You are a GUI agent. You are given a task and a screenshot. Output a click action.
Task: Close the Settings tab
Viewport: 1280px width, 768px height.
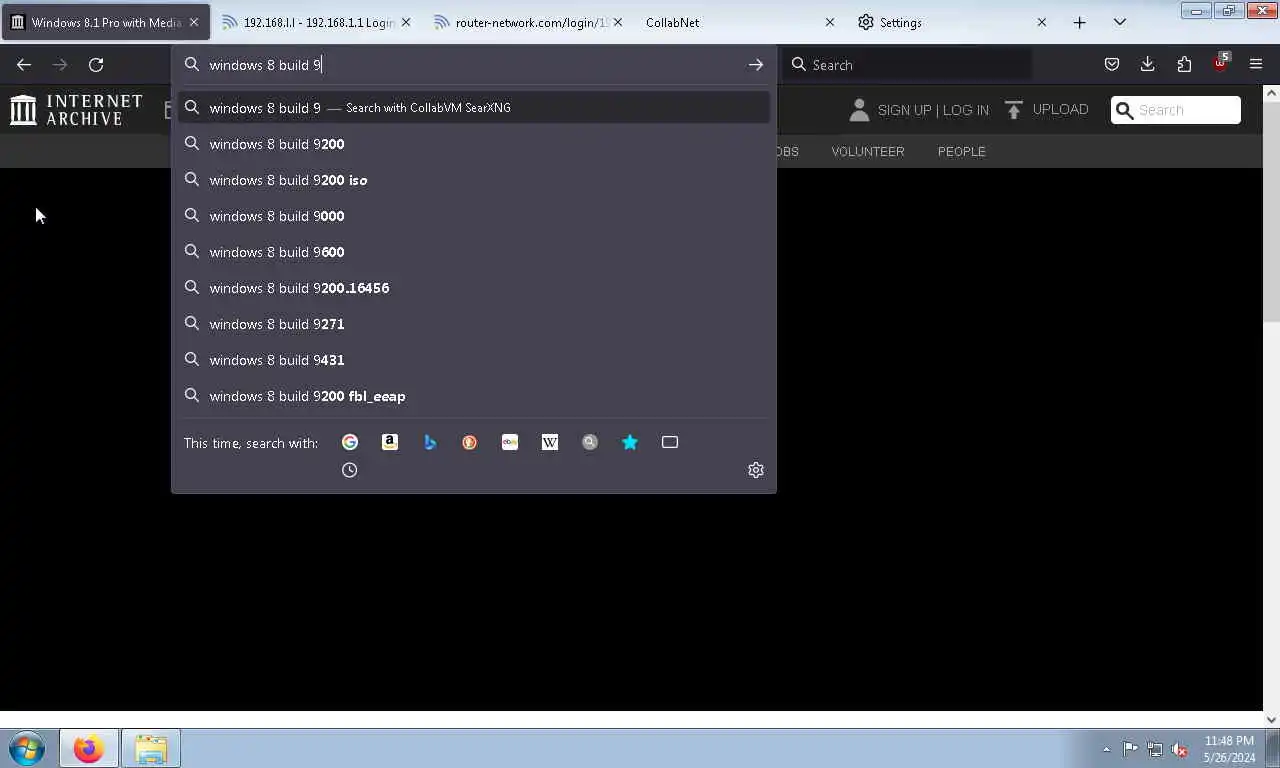coord(1041,22)
